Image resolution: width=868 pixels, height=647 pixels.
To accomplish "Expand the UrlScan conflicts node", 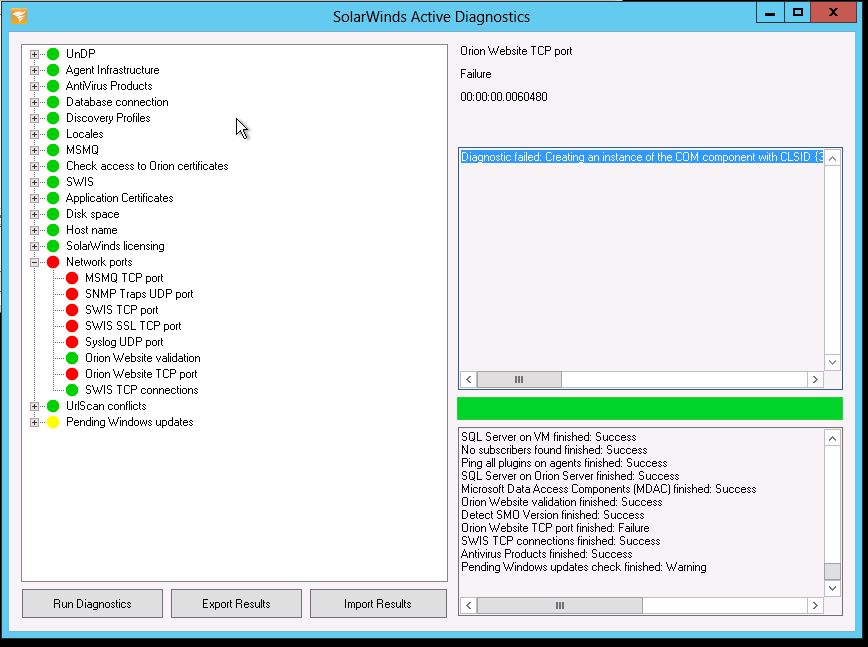I will tap(34, 406).
